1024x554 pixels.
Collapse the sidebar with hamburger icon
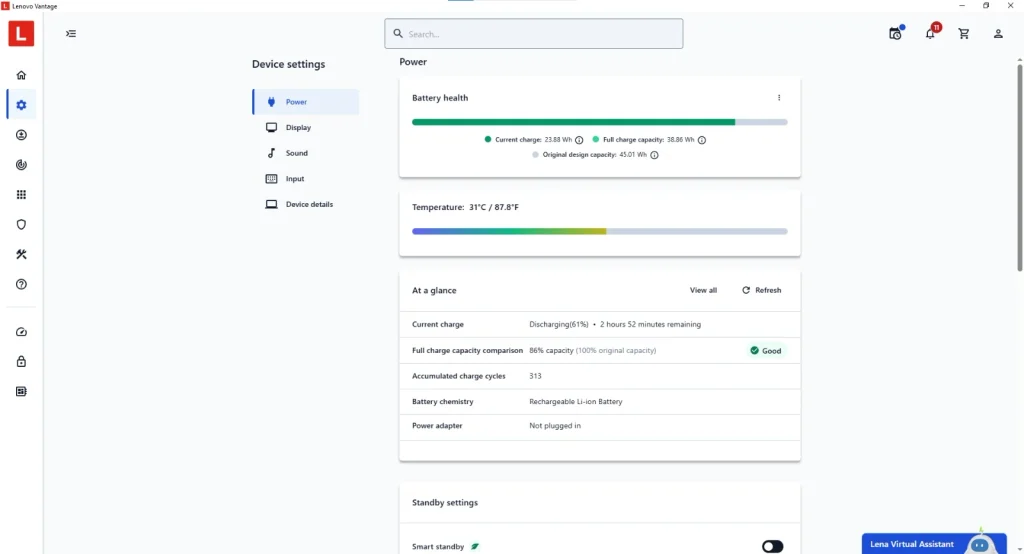[x=71, y=33]
